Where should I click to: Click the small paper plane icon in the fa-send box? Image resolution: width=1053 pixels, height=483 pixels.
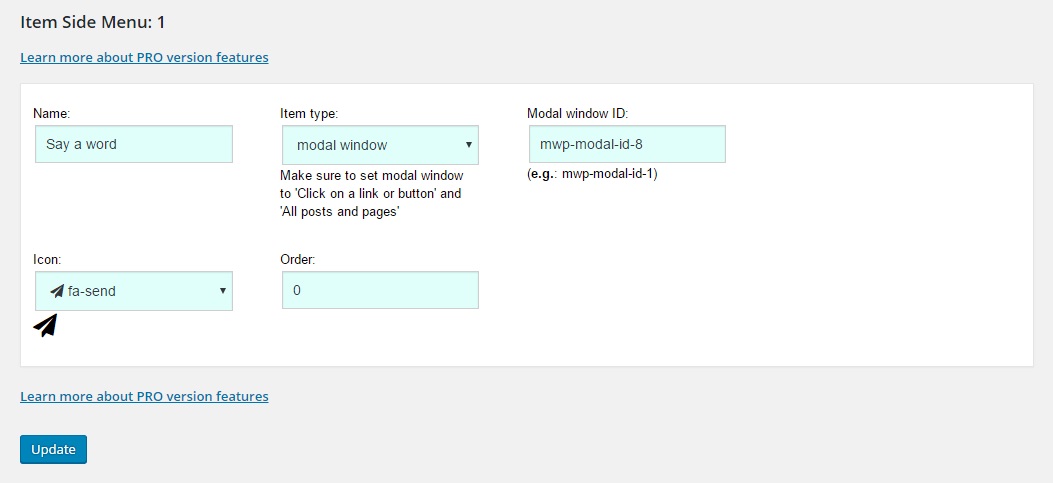pyautogui.click(x=57, y=291)
